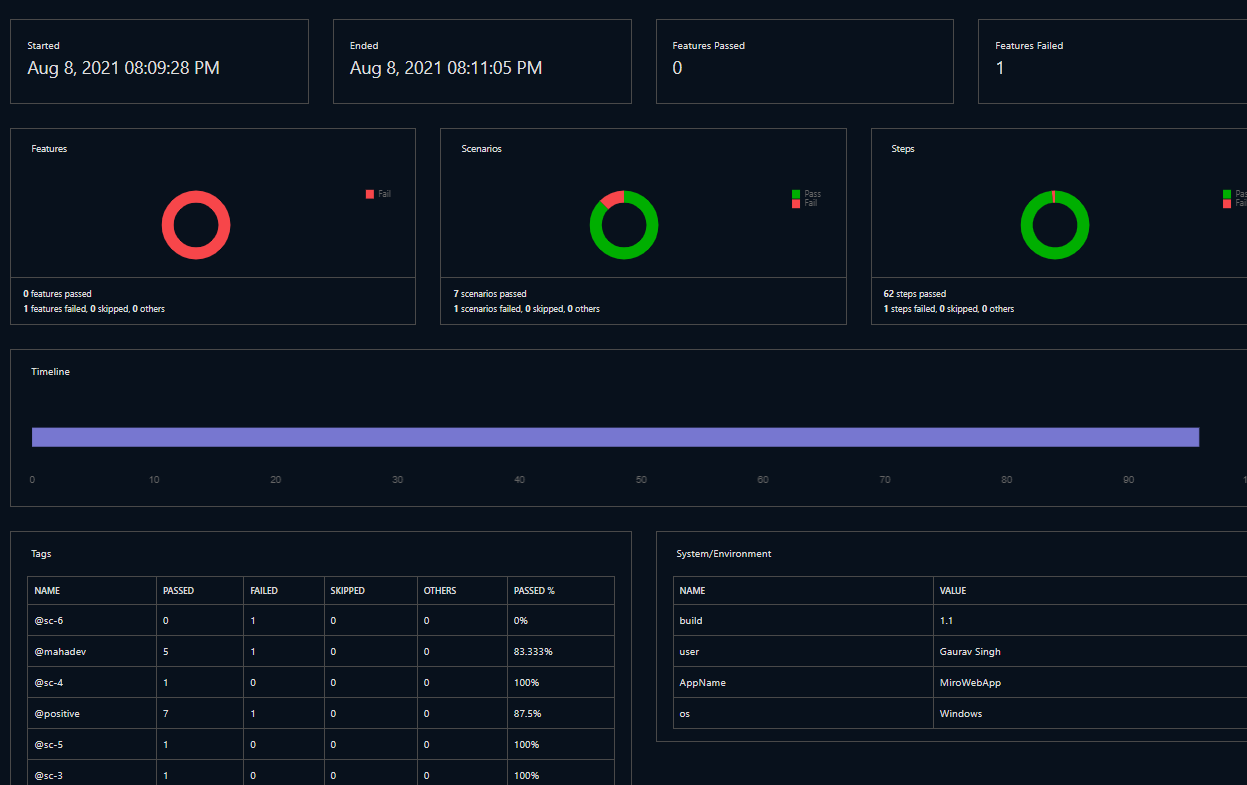Click the PASSED column header in Tags table

pyautogui.click(x=178, y=591)
